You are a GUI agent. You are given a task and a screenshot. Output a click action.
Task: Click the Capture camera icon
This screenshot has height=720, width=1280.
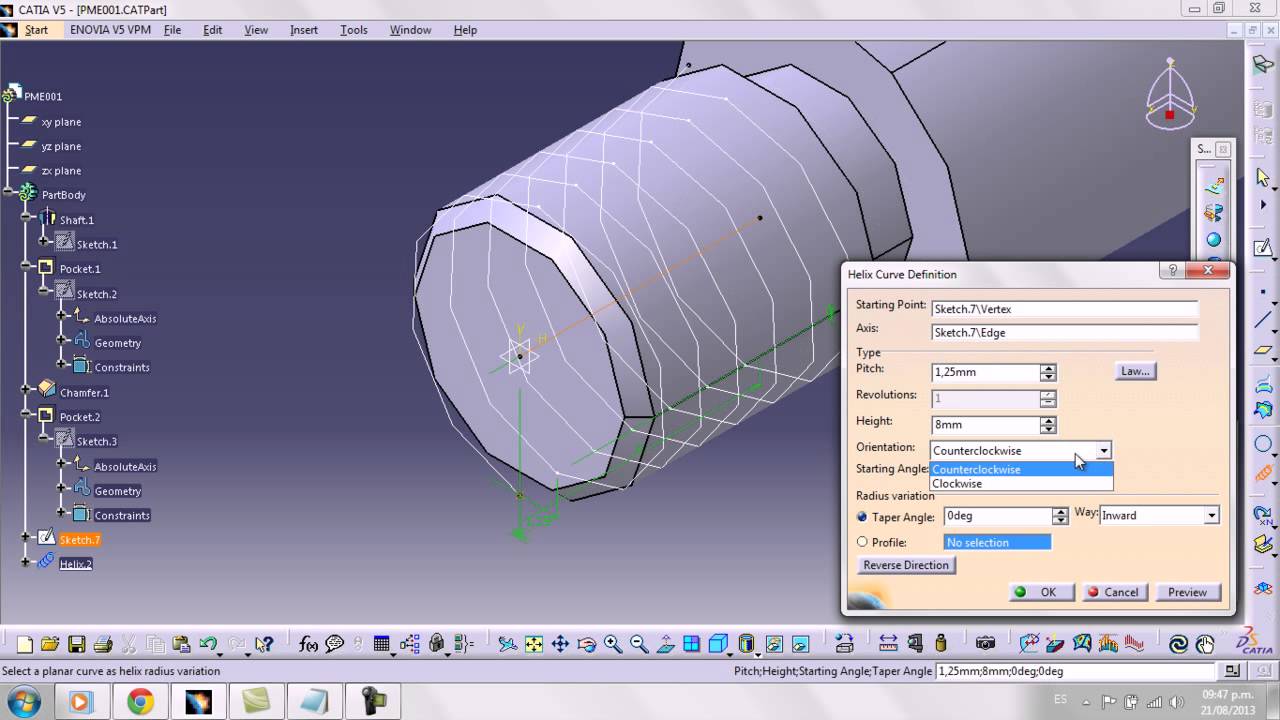[x=985, y=644]
